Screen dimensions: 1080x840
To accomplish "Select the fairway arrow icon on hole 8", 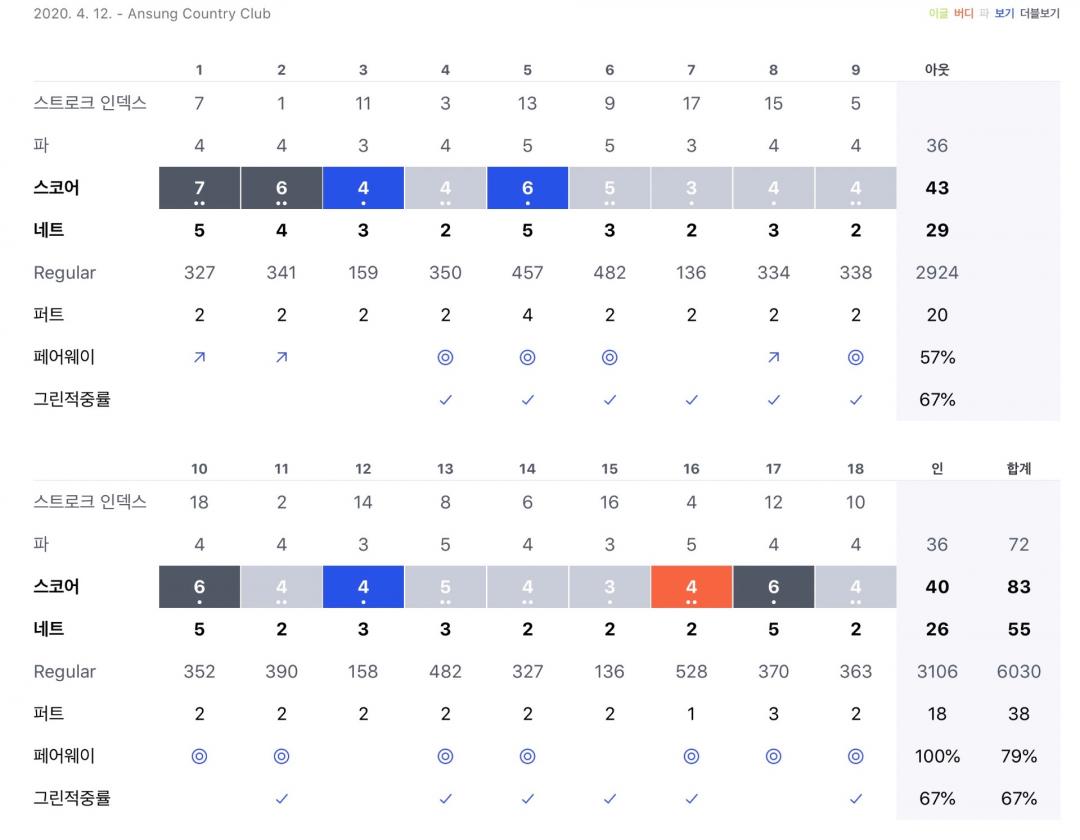I will (x=773, y=357).
